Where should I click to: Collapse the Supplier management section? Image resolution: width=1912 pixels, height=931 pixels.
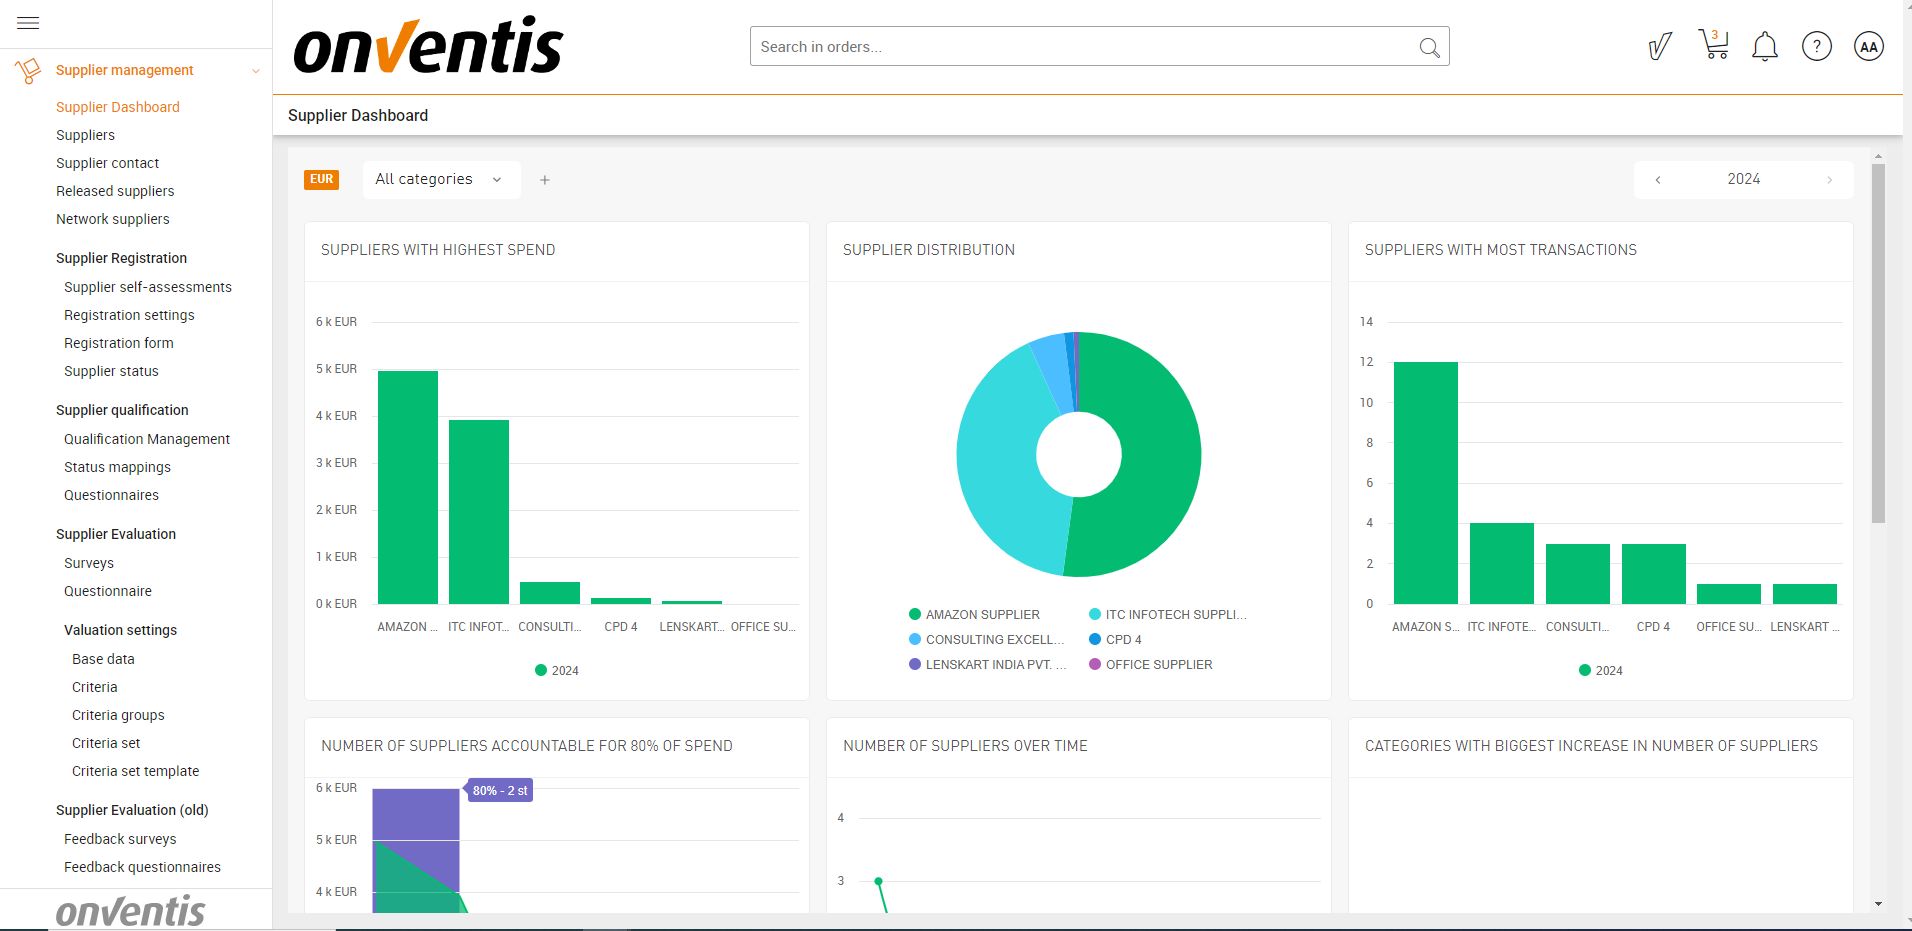tap(255, 71)
